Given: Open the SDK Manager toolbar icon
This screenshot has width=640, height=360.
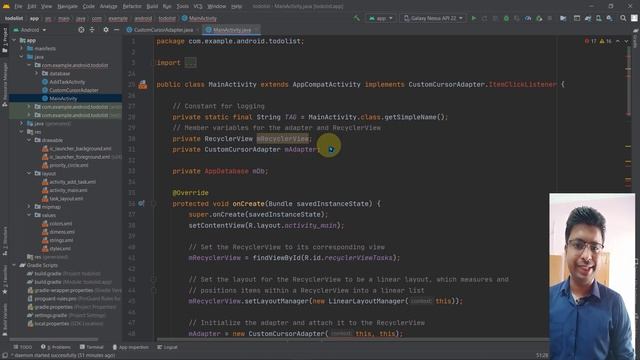Looking at the screenshot, I should [x=609, y=18].
